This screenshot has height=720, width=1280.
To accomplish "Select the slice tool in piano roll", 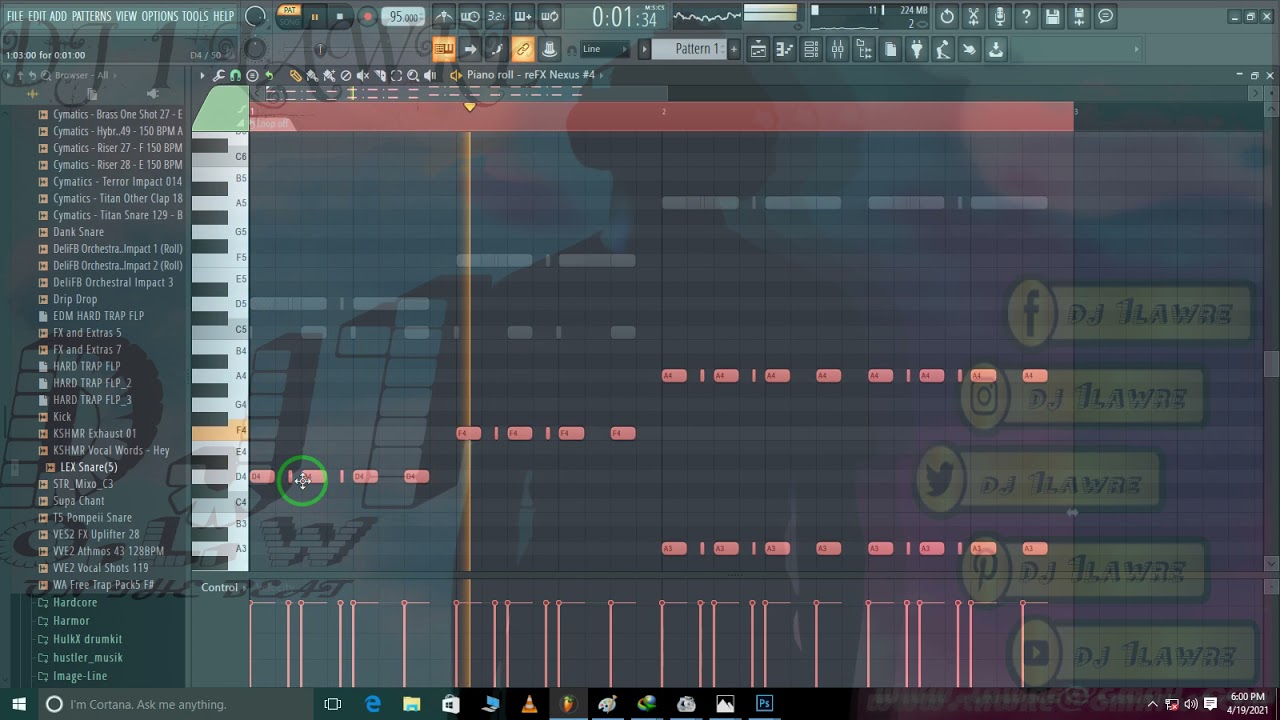I will click(380, 75).
